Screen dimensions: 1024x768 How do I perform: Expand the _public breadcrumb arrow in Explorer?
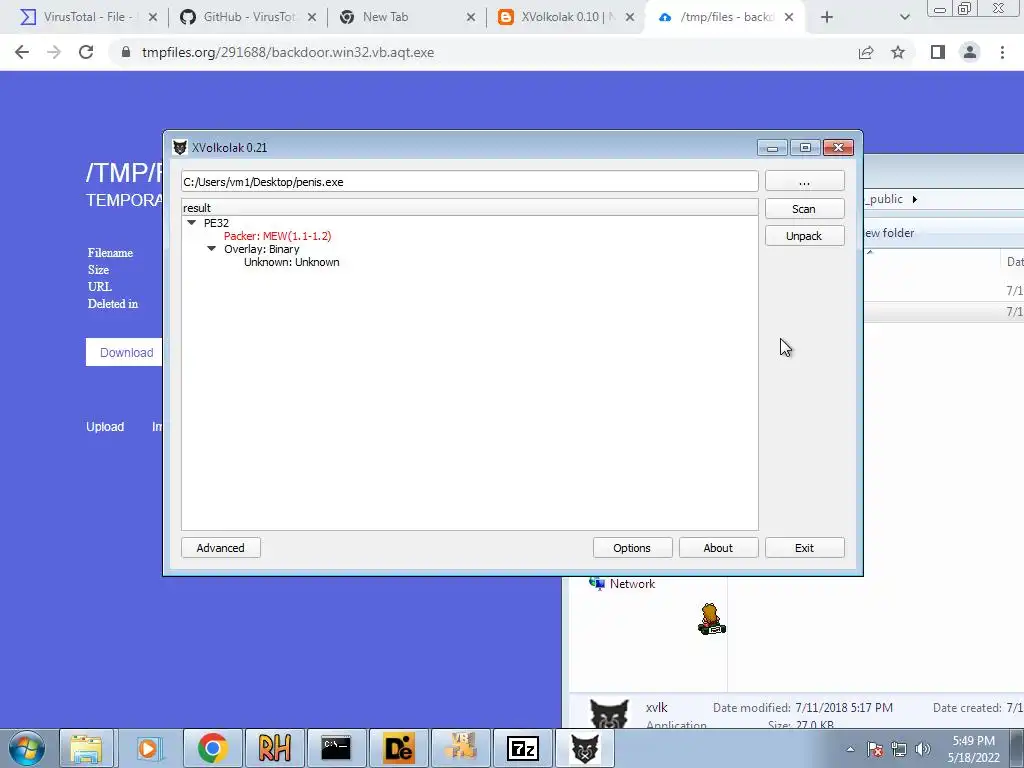point(914,199)
